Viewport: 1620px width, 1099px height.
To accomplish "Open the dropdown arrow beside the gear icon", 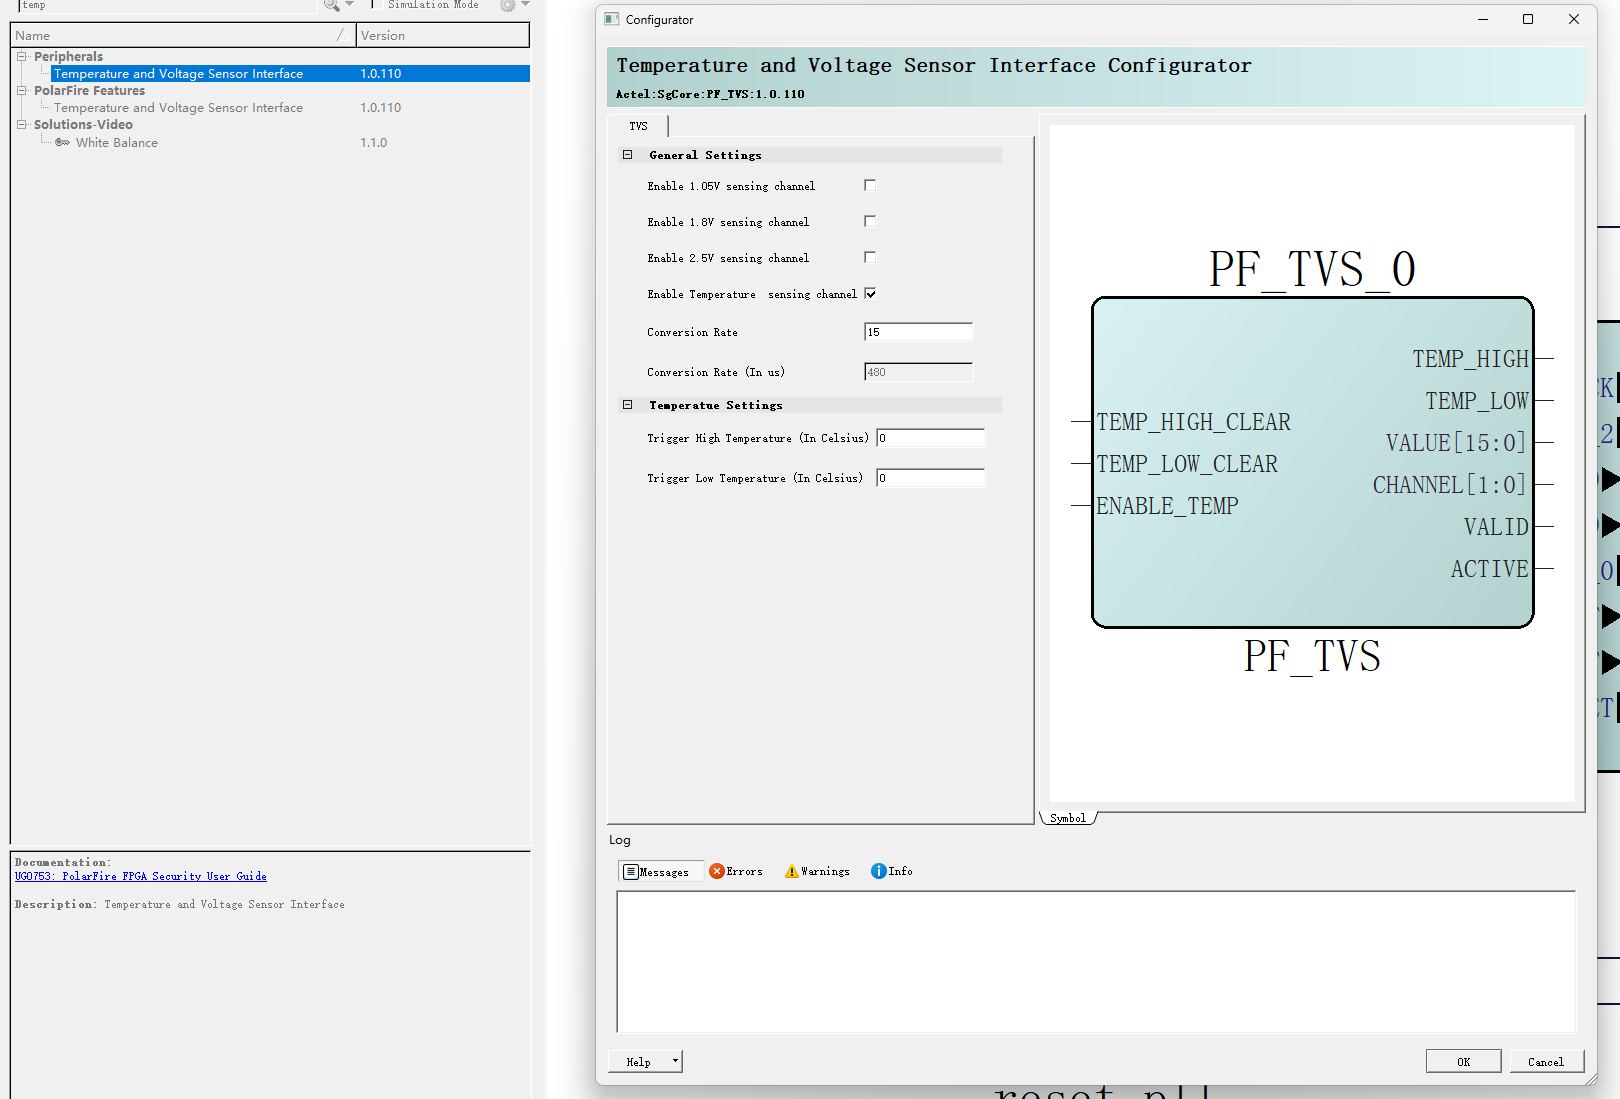I will point(525,4).
